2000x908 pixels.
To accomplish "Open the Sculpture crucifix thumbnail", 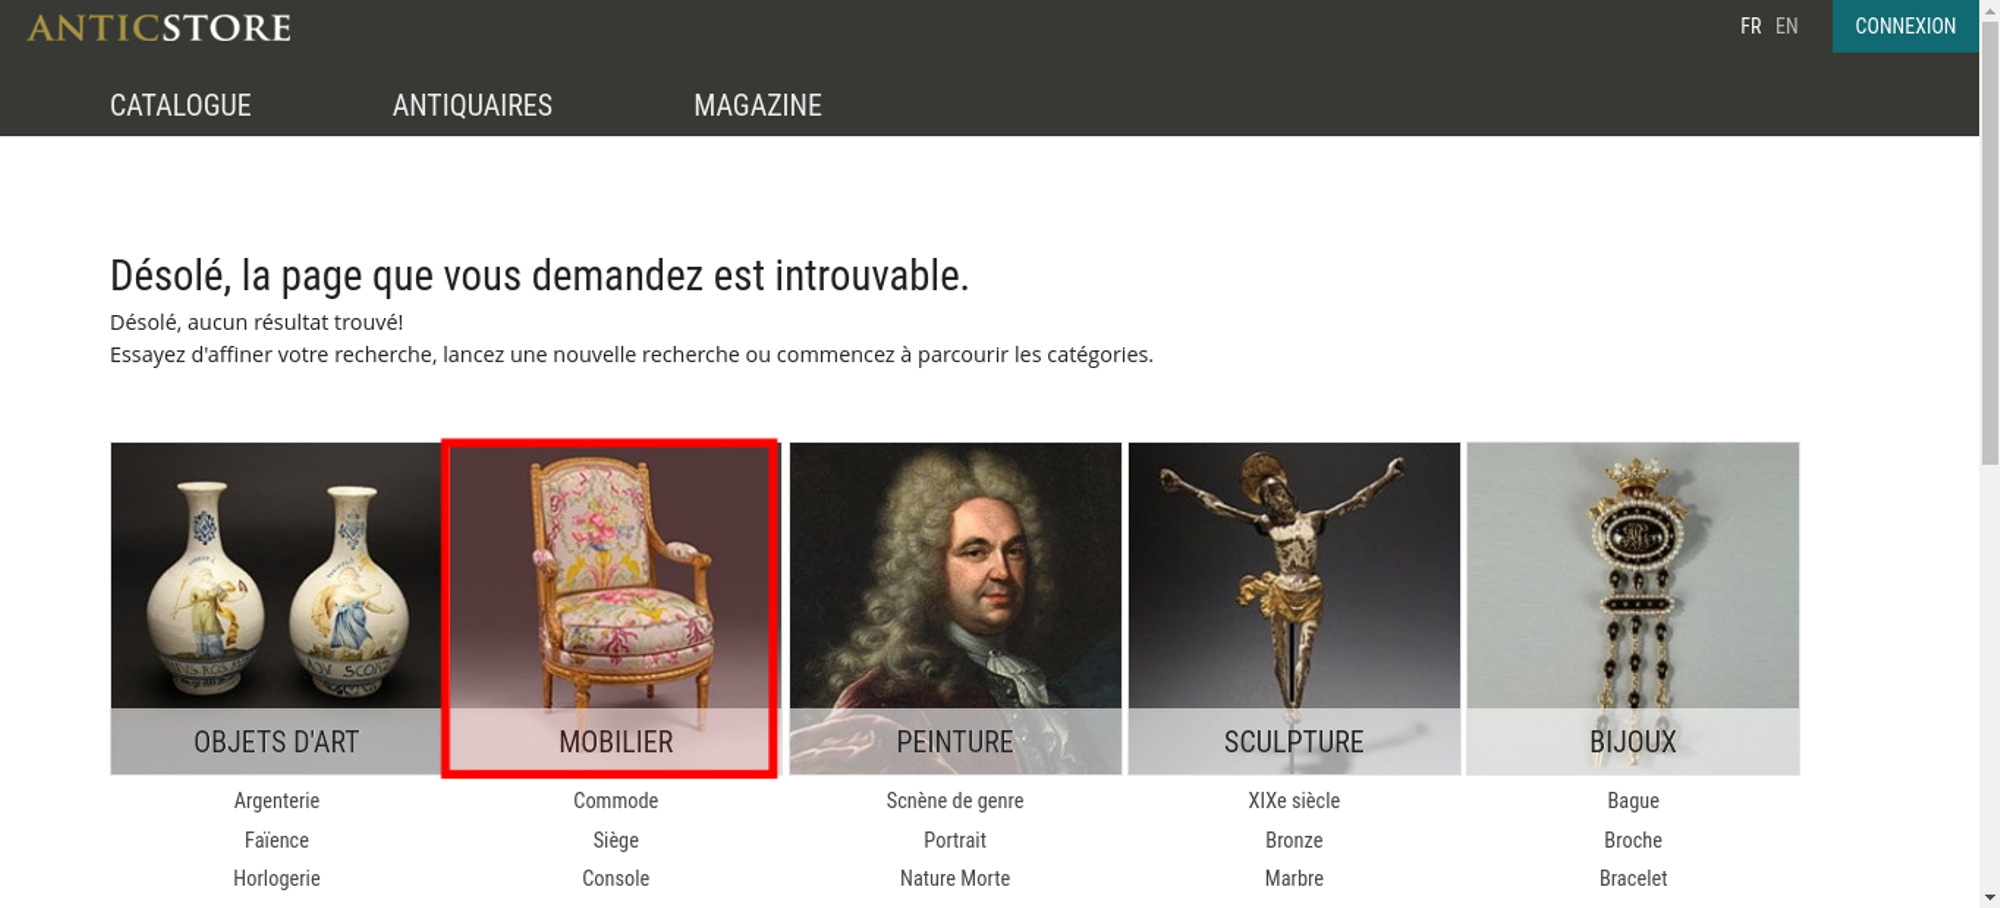I will click(1294, 608).
